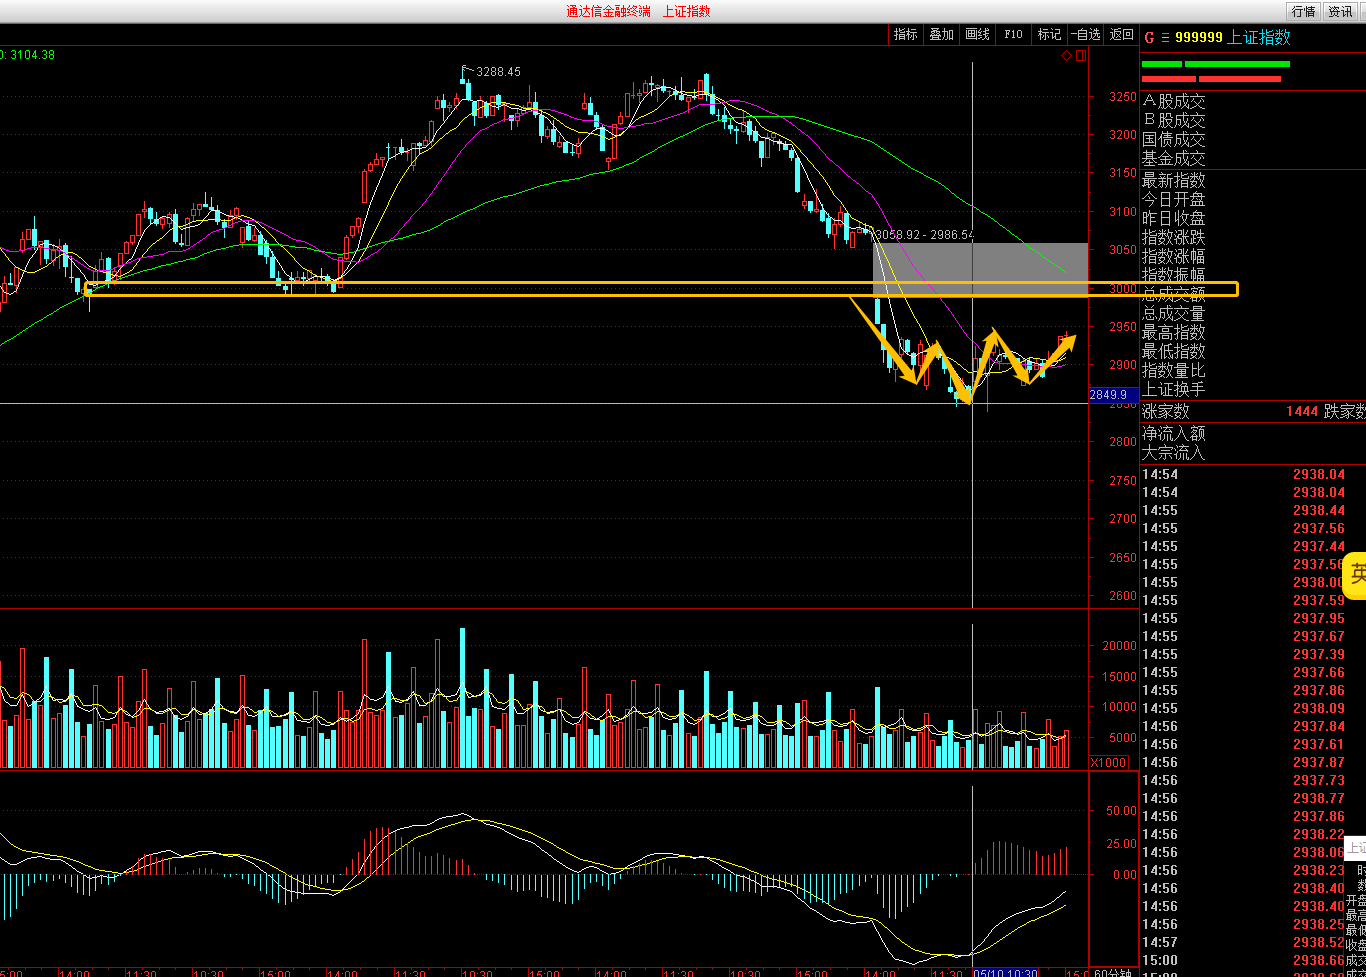Click the 叠加 overlay toolbar button
Viewport: 1366px width, 977px height.
coord(941,34)
